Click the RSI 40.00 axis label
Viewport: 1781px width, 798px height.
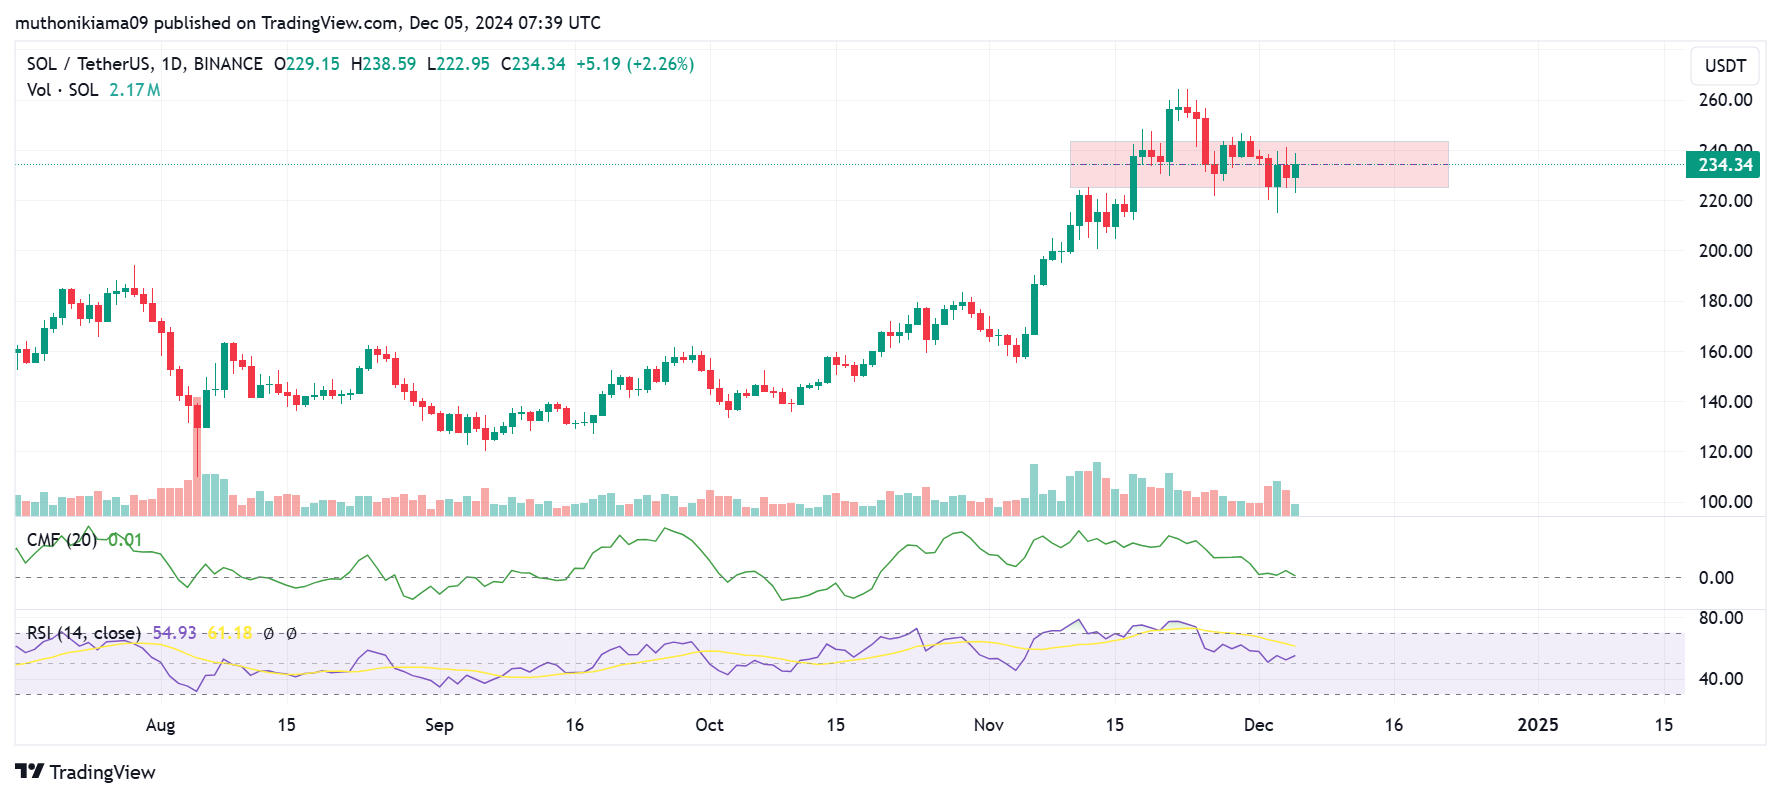point(1721,679)
